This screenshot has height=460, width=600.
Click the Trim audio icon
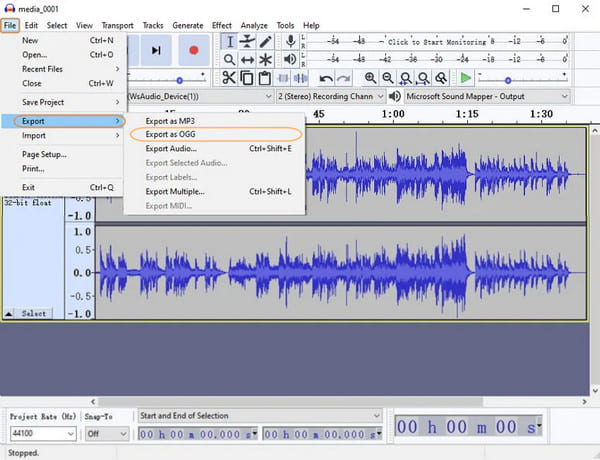(283, 78)
